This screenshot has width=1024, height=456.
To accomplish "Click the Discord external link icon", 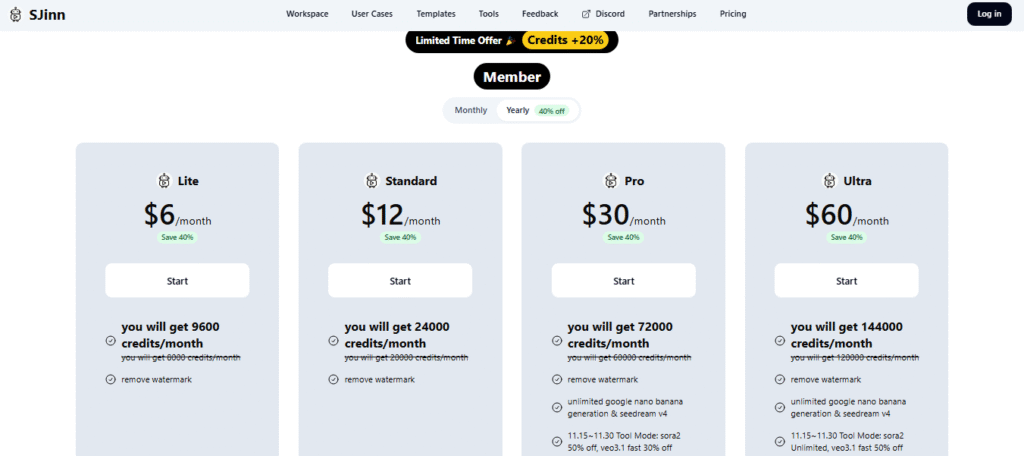I will tap(586, 14).
